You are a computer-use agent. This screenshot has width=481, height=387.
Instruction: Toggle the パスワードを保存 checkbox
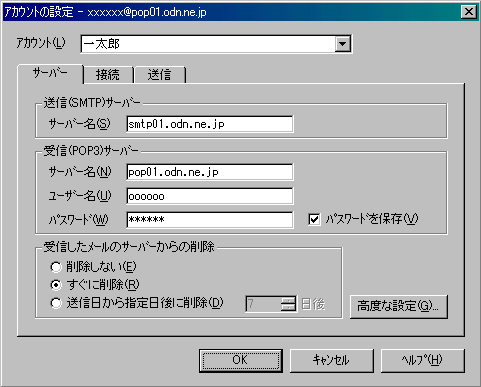[314, 219]
